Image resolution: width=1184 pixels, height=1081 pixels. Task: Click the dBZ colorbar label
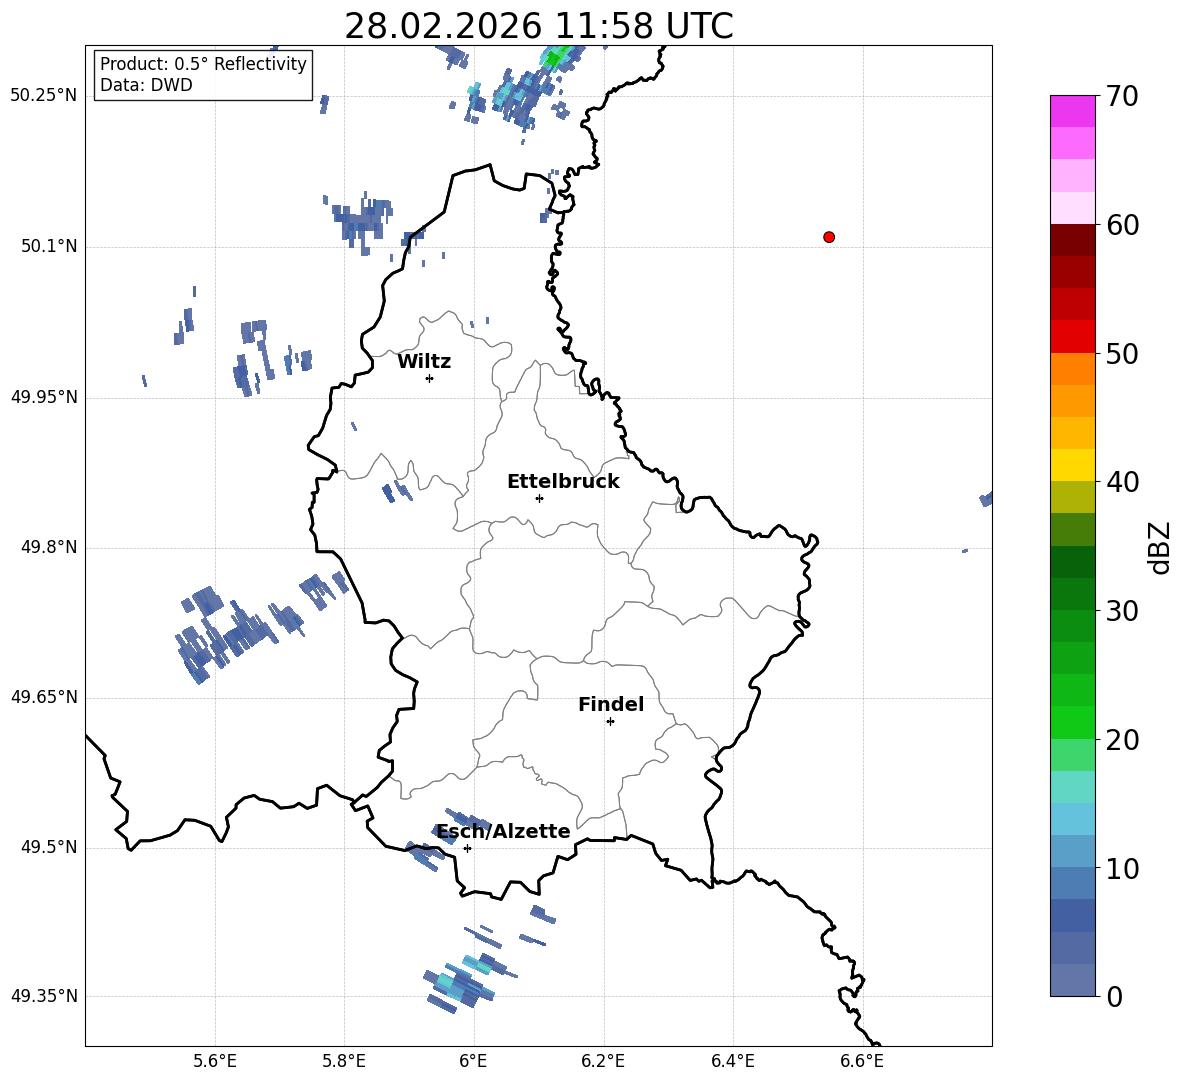point(1159,547)
